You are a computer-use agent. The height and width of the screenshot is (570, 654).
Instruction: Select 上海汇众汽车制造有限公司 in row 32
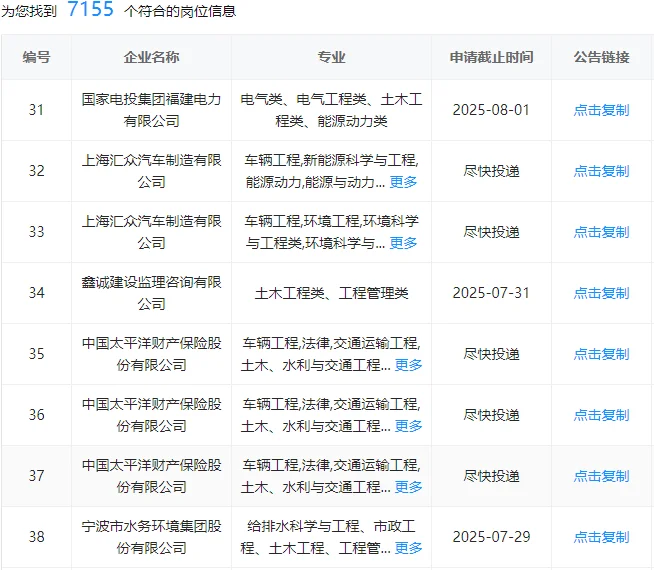151,171
